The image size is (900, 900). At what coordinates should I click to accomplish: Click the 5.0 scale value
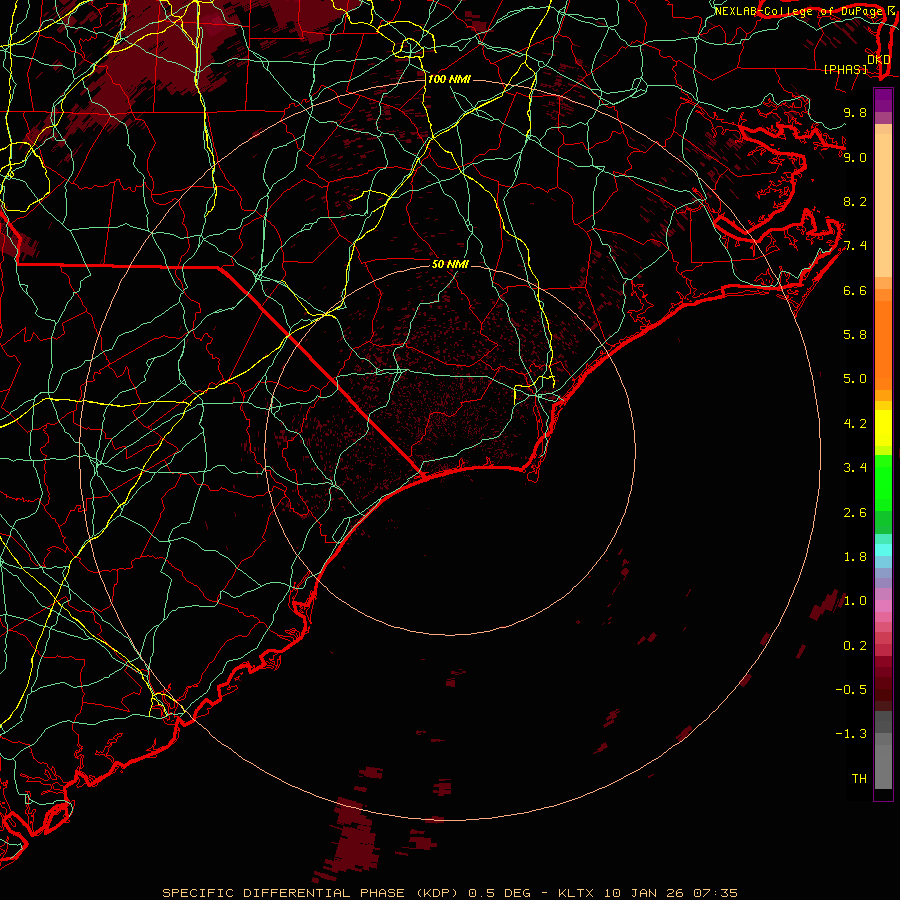tap(855, 379)
